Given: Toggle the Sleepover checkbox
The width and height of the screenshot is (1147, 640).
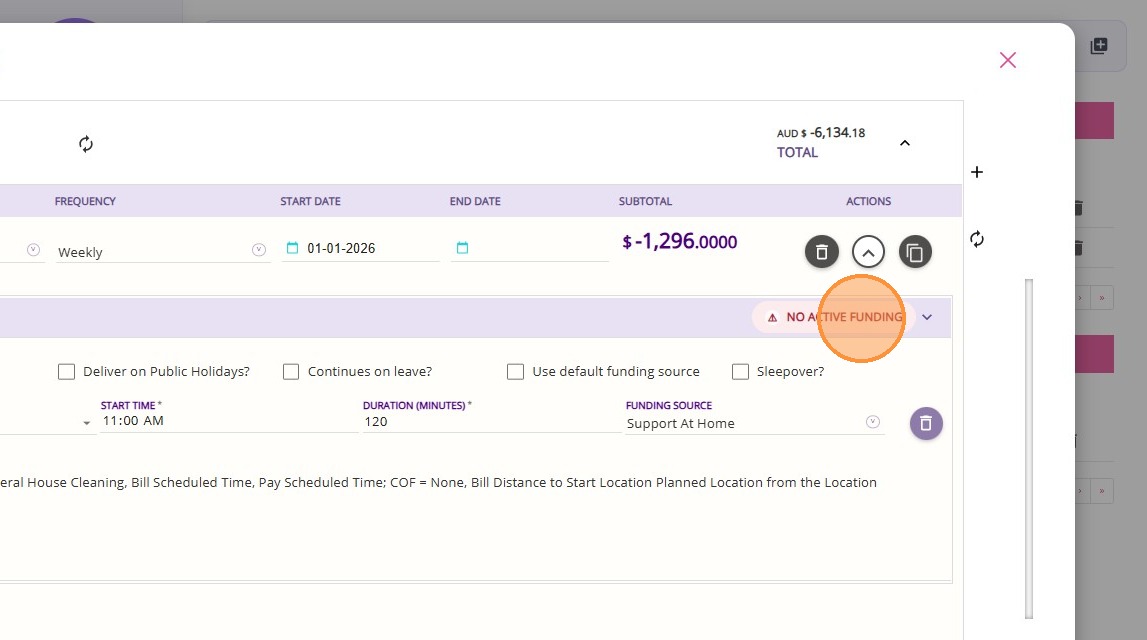Looking at the screenshot, I should pos(740,372).
